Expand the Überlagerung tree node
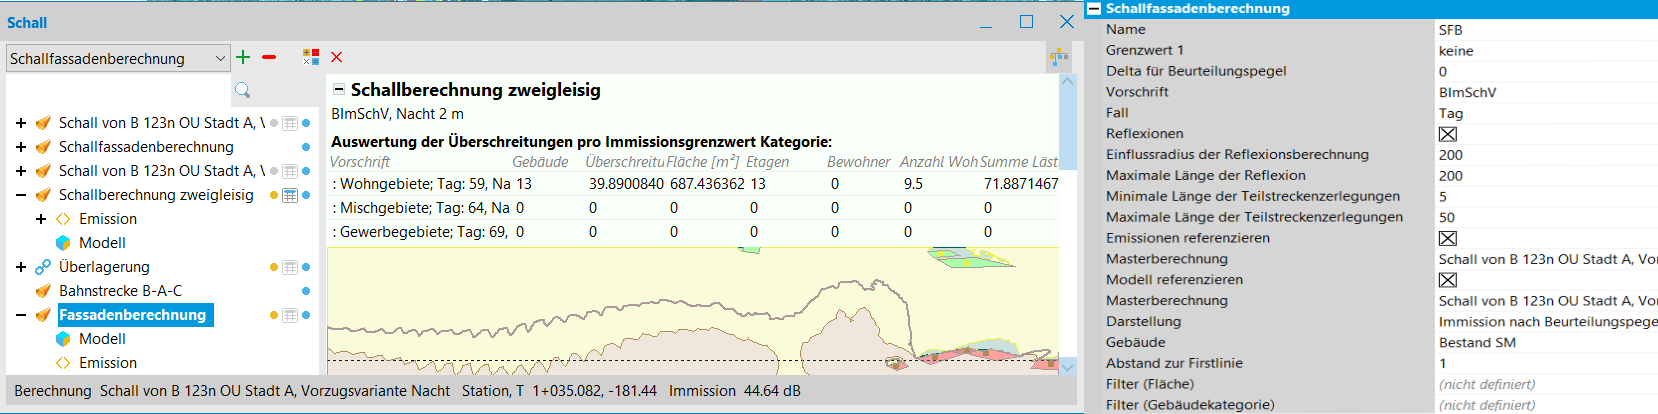The height and width of the screenshot is (414, 1658). coord(21,267)
